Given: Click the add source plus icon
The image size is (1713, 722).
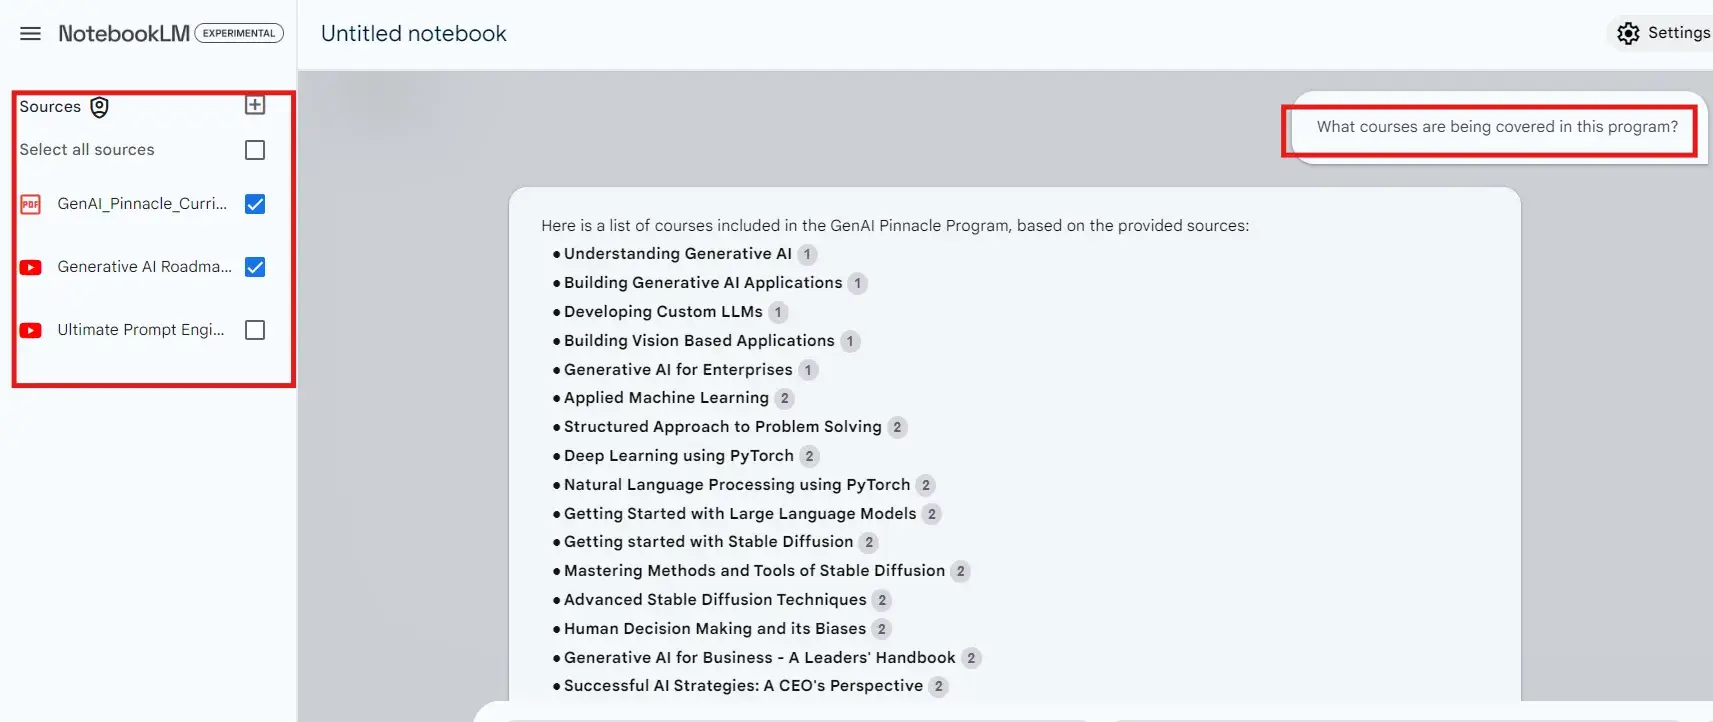Looking at the screenshot, I should [x=255, y=105].
